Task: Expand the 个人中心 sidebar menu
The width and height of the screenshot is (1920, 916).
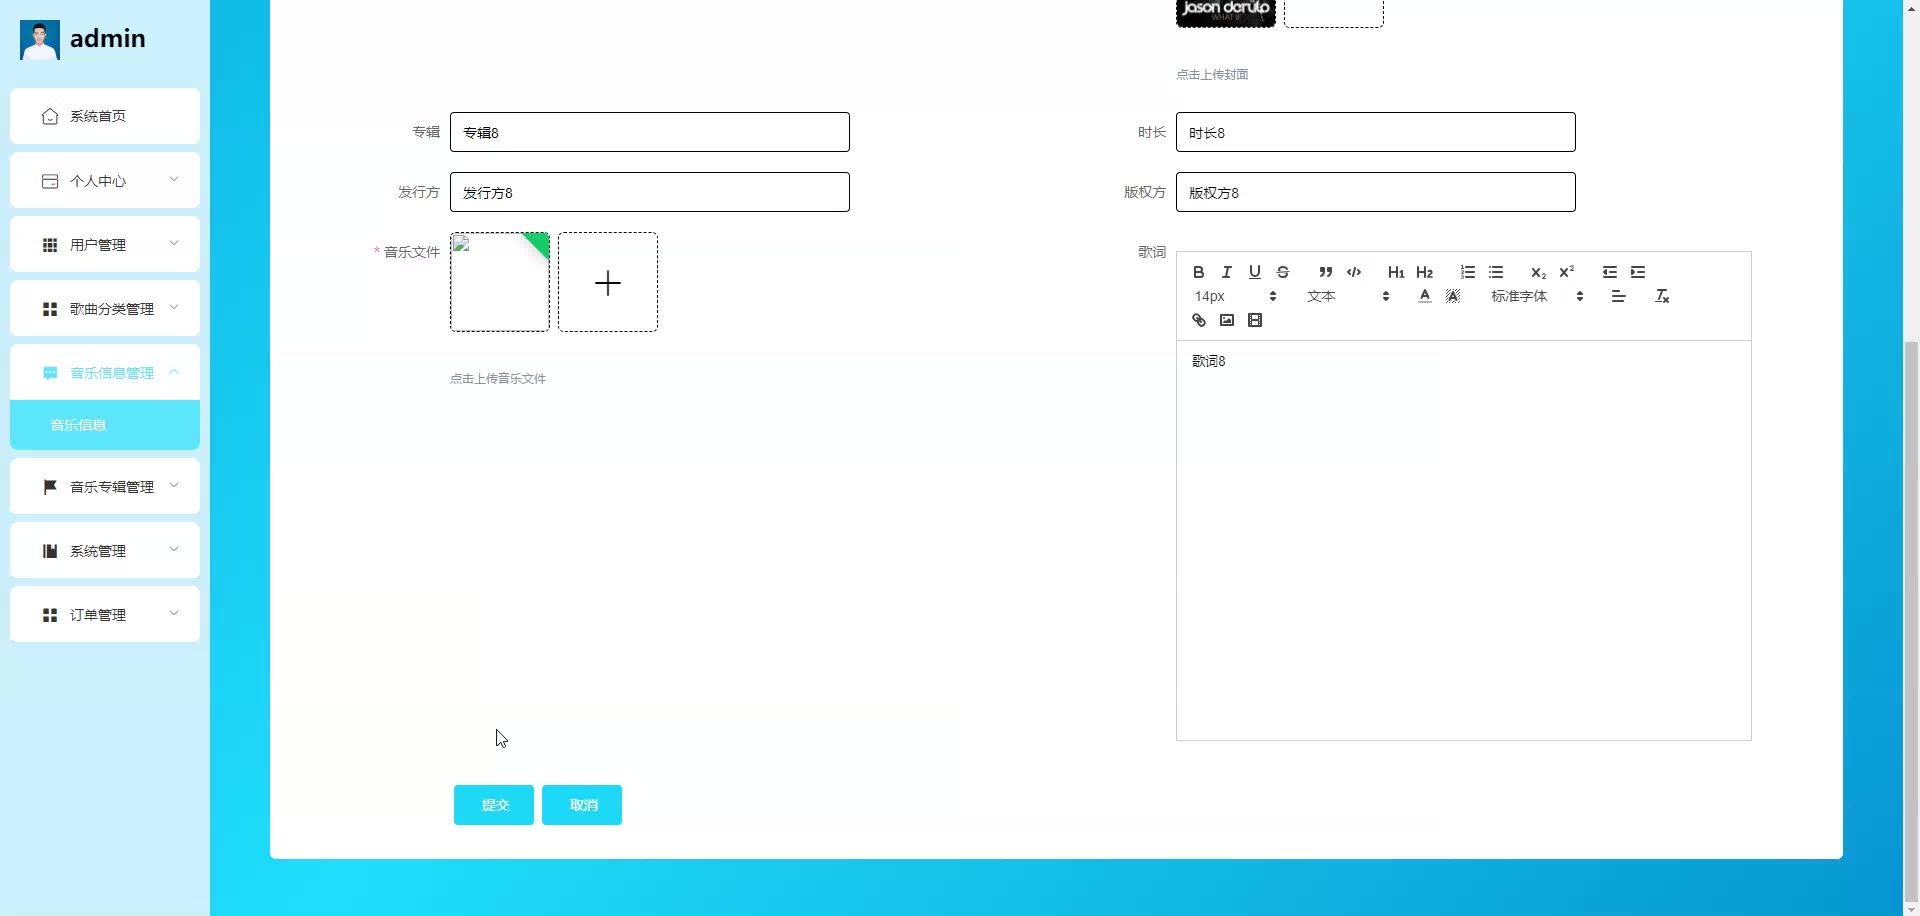Action: tap(105, 180)
